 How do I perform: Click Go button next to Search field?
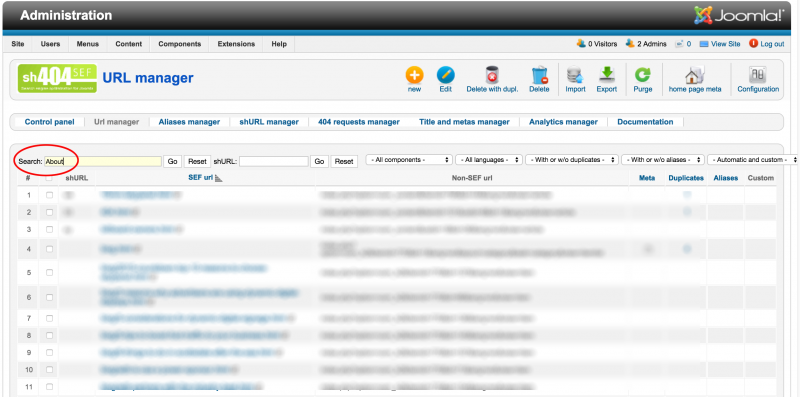click(172, 161)
